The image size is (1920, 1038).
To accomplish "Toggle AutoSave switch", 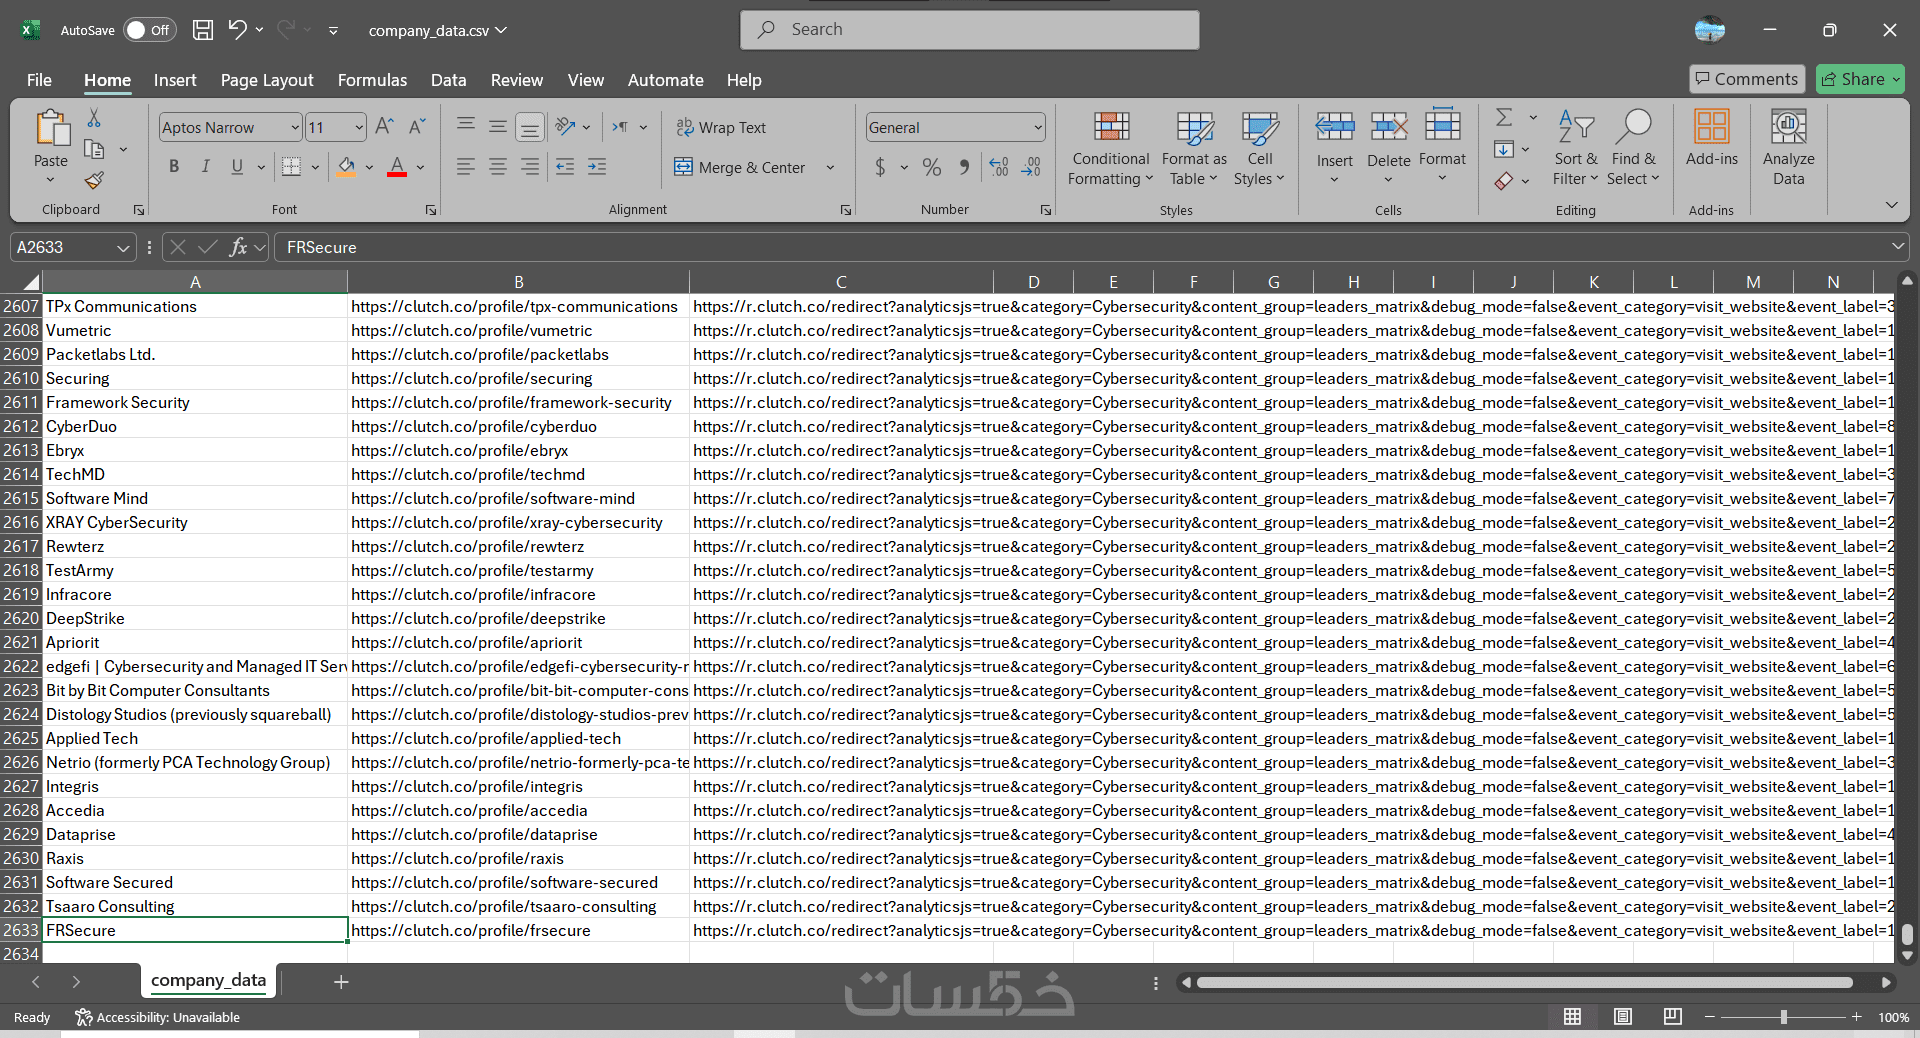I will click(x=149, y=30).
